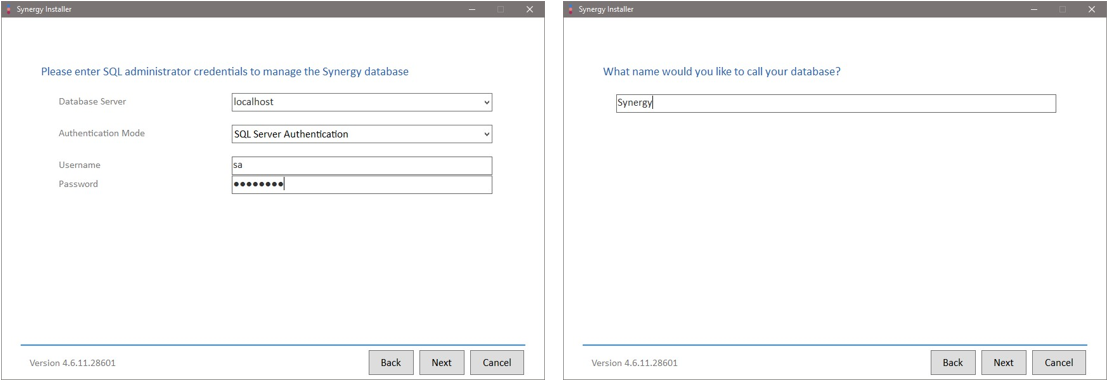Minimize the left Synergy Installer window
The height and width of the screenshot is (384, 1112).
coord(472,9)
